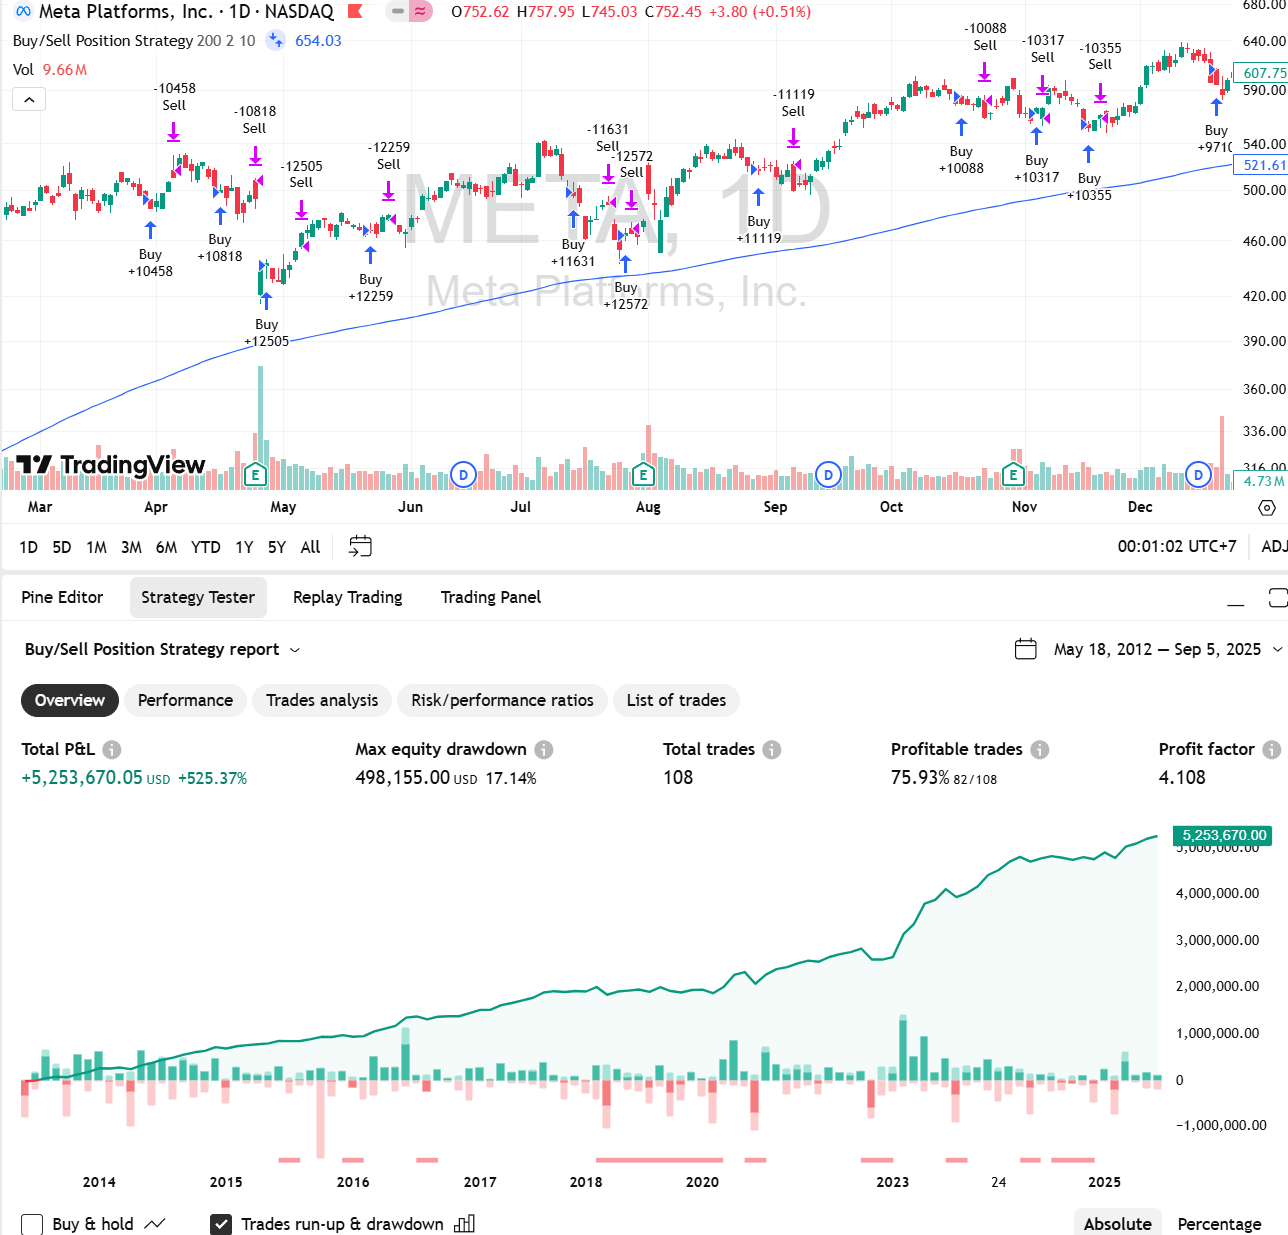The width and height of the screenshot is (1288, 1235).
Task: Set time range to YTD
Action: [206, 547]
